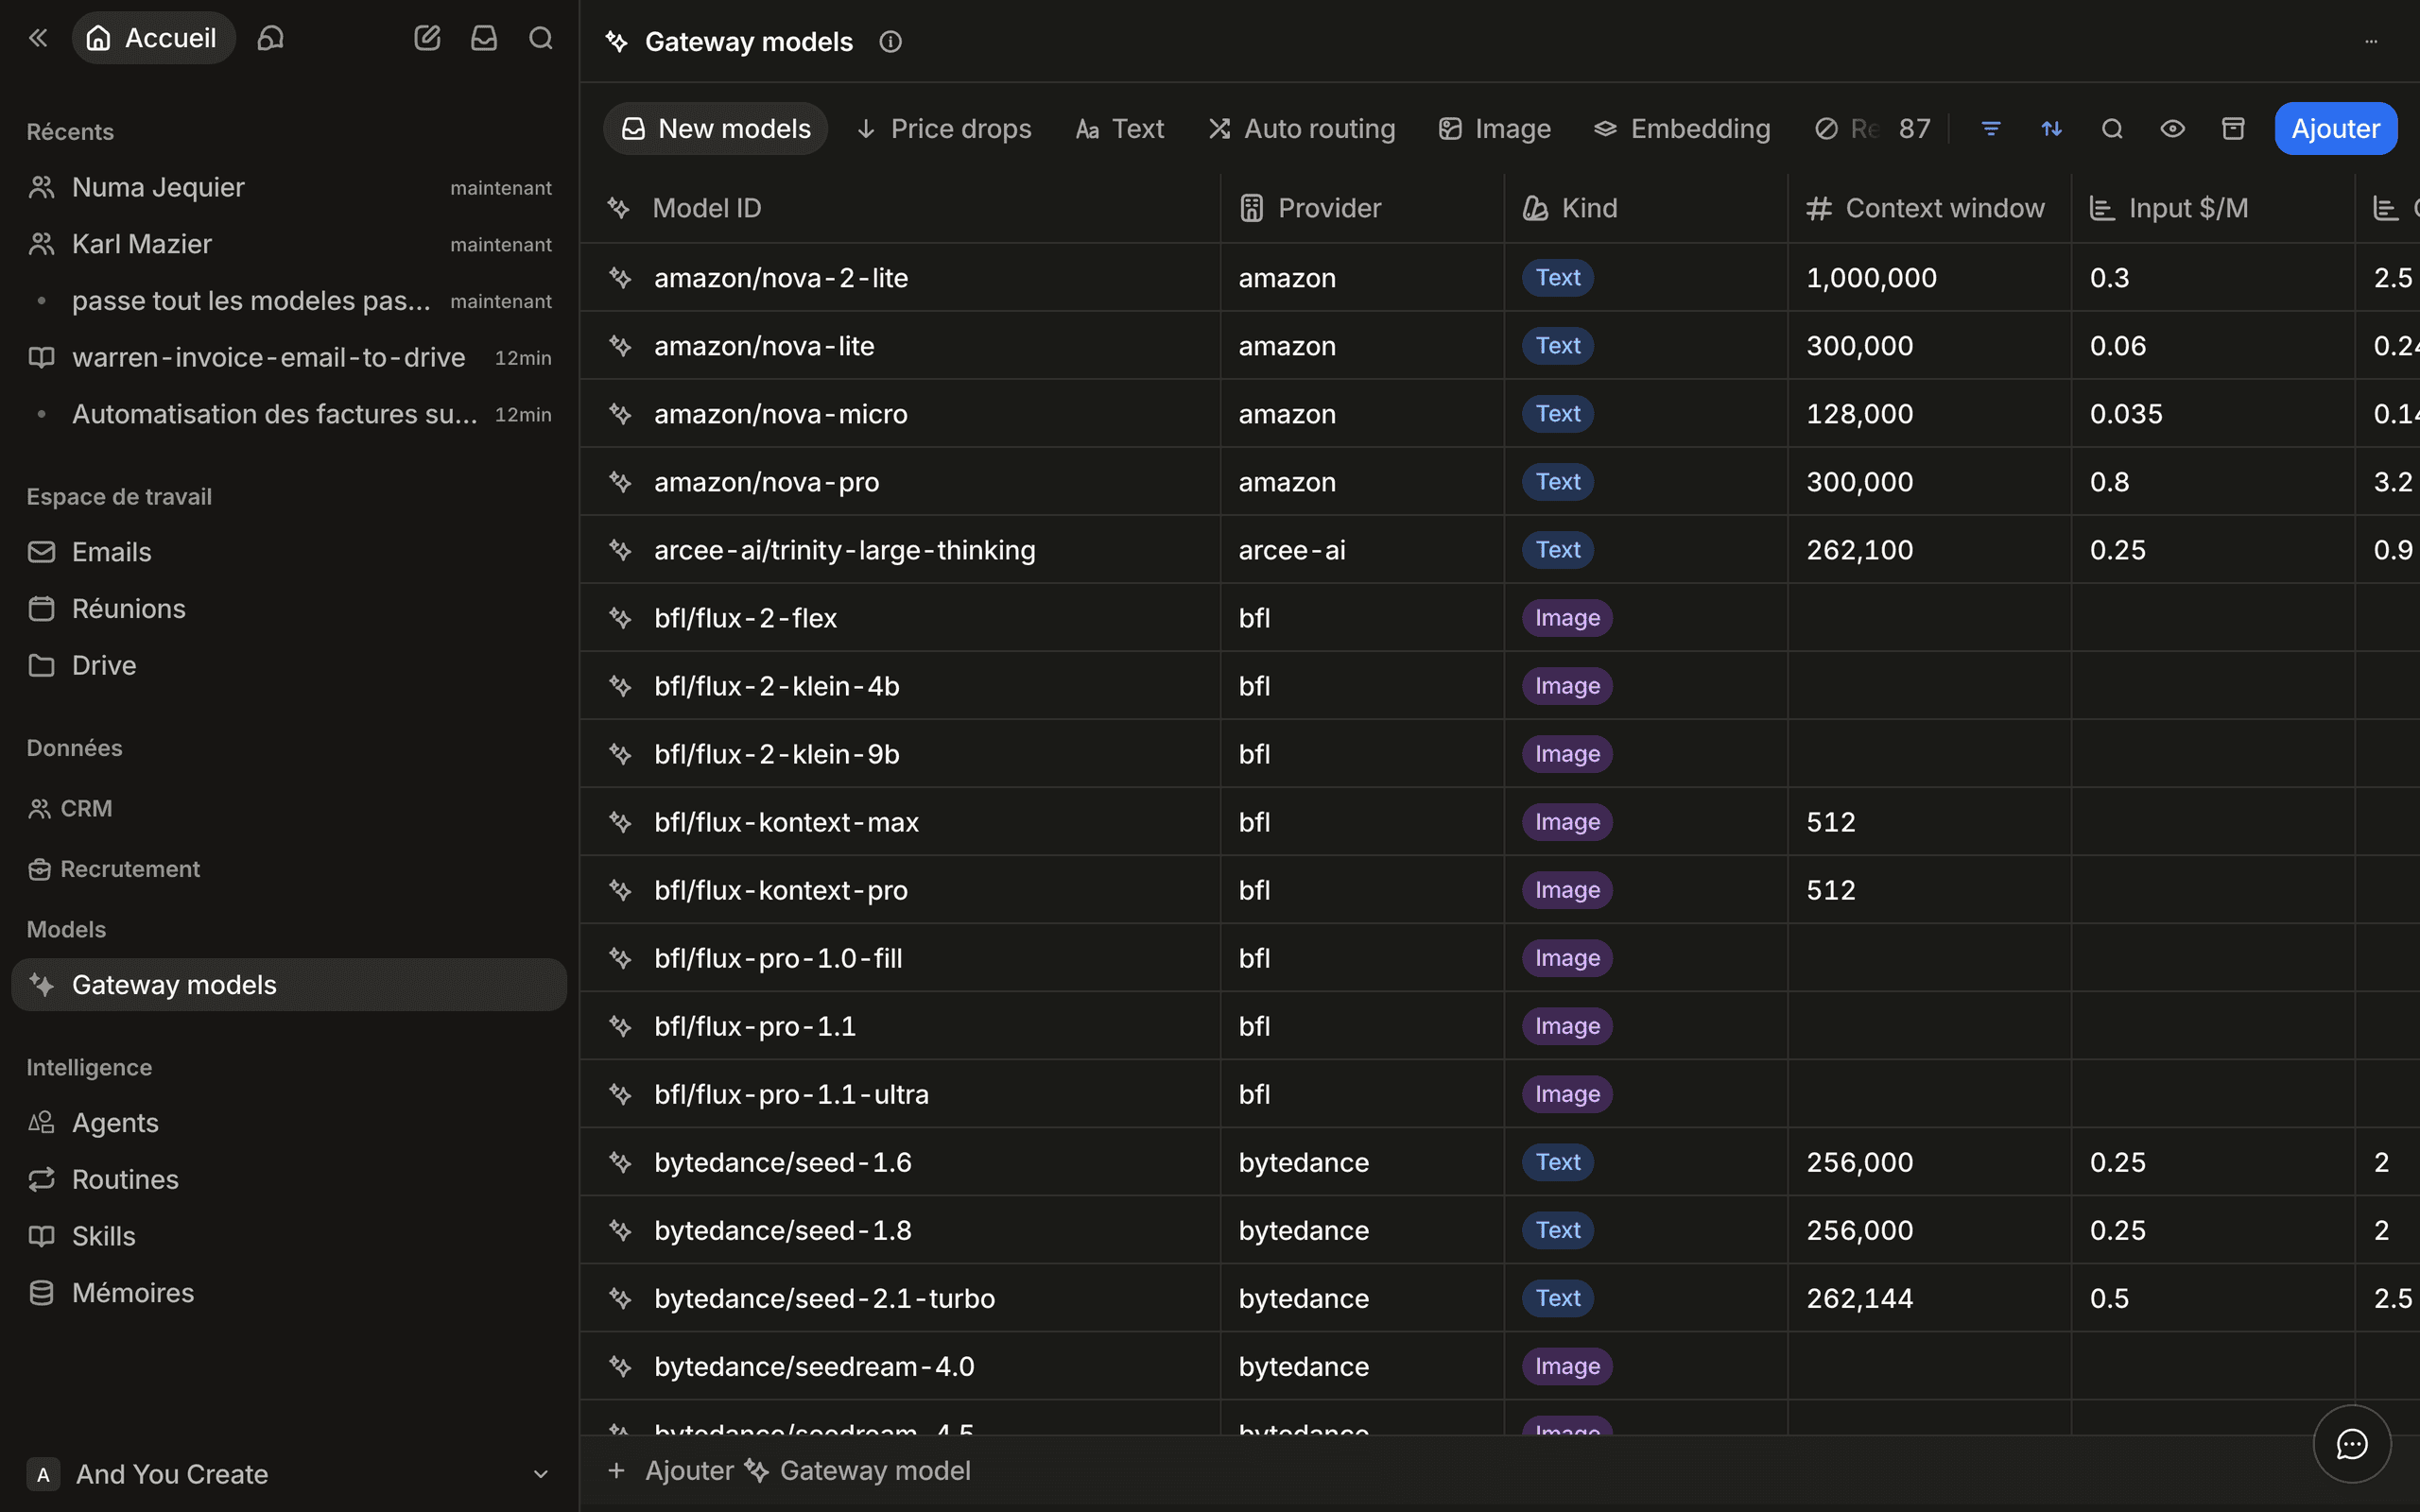Click the bfl/flux-2-flex row sparkle icon
The height and width of the screenshot is (1512, 2420).
620,618
